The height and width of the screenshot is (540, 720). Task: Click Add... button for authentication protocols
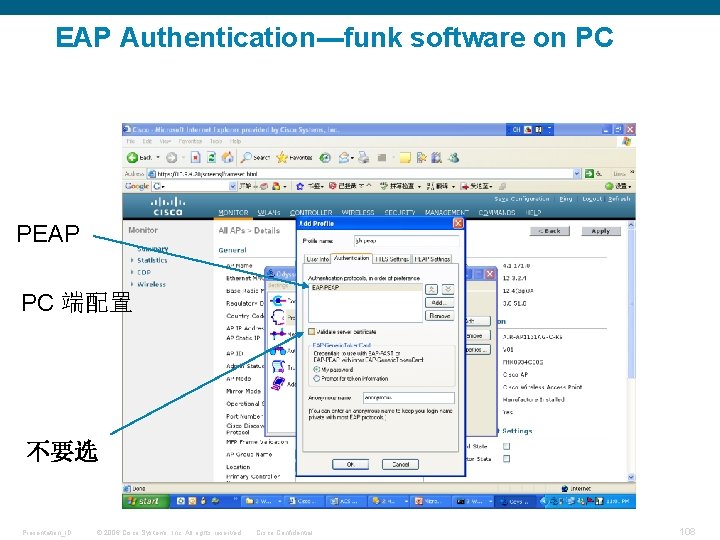click(x=439, y=303)
